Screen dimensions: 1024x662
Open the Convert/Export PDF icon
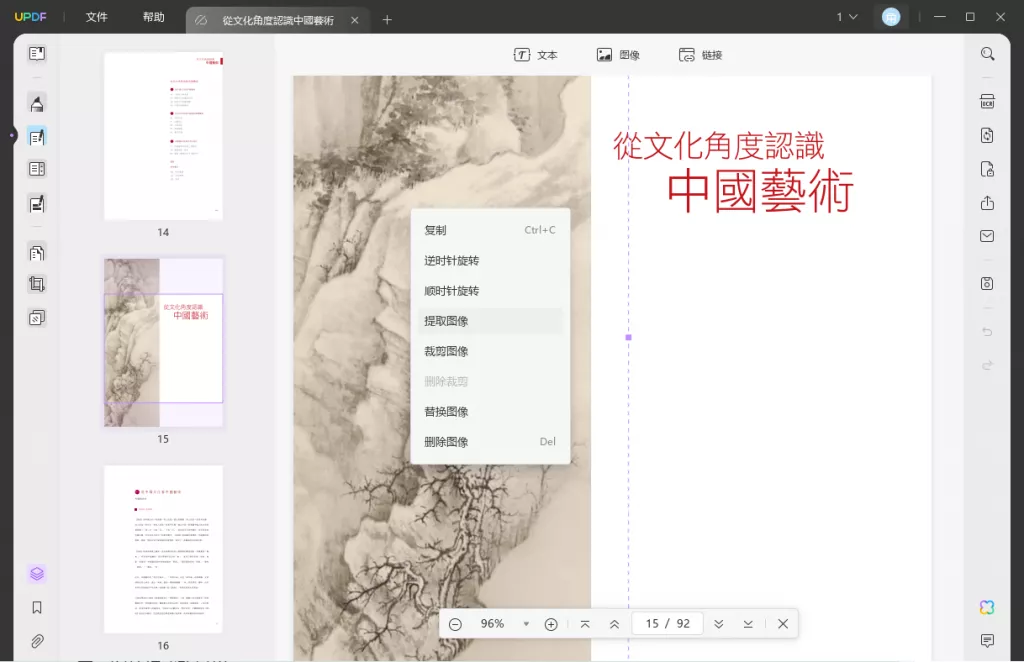(987, 135)
